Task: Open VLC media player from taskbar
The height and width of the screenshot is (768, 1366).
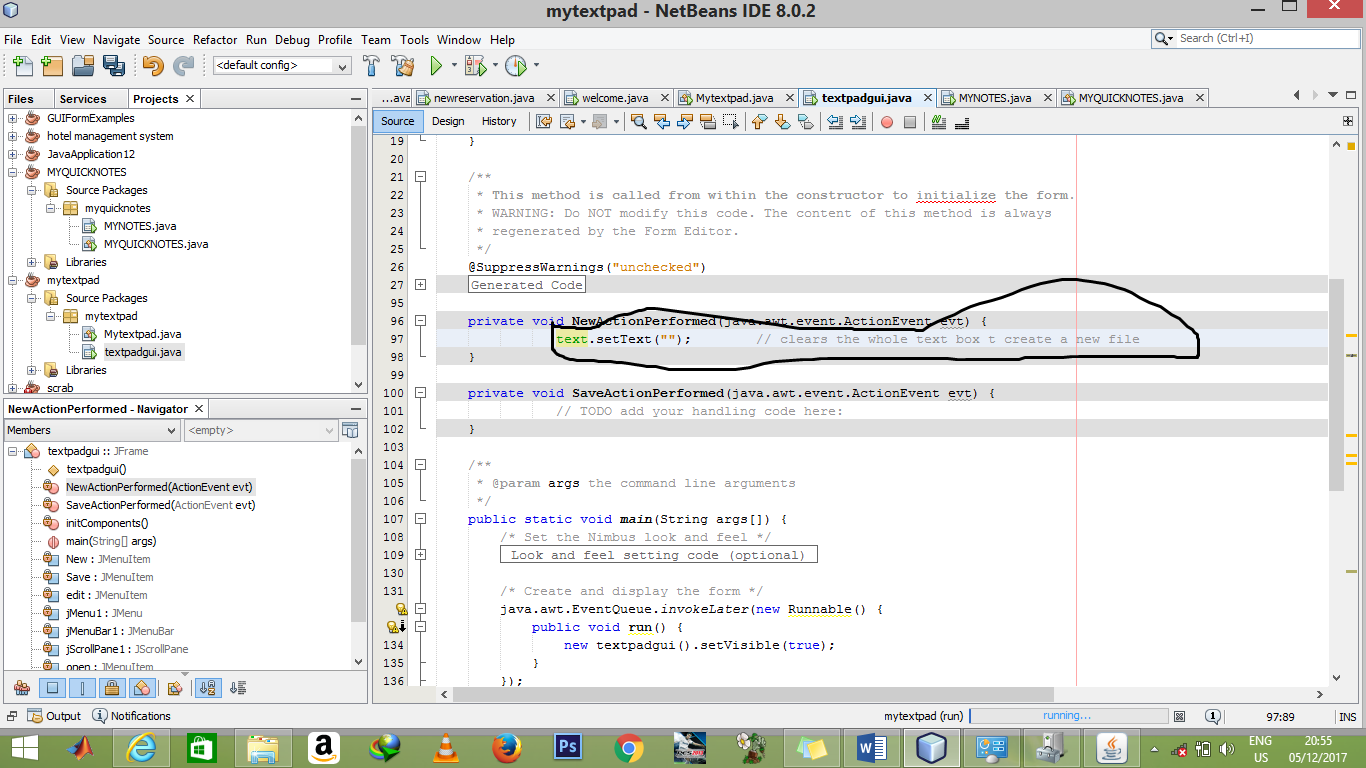Action: click(x=446, y=747)
